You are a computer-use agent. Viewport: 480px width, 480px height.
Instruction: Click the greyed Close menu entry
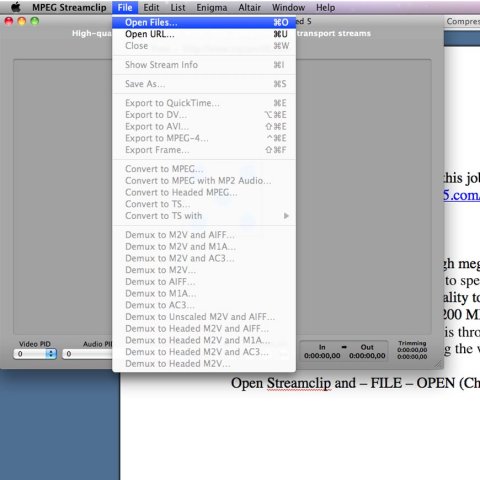[x=204, y=46]
